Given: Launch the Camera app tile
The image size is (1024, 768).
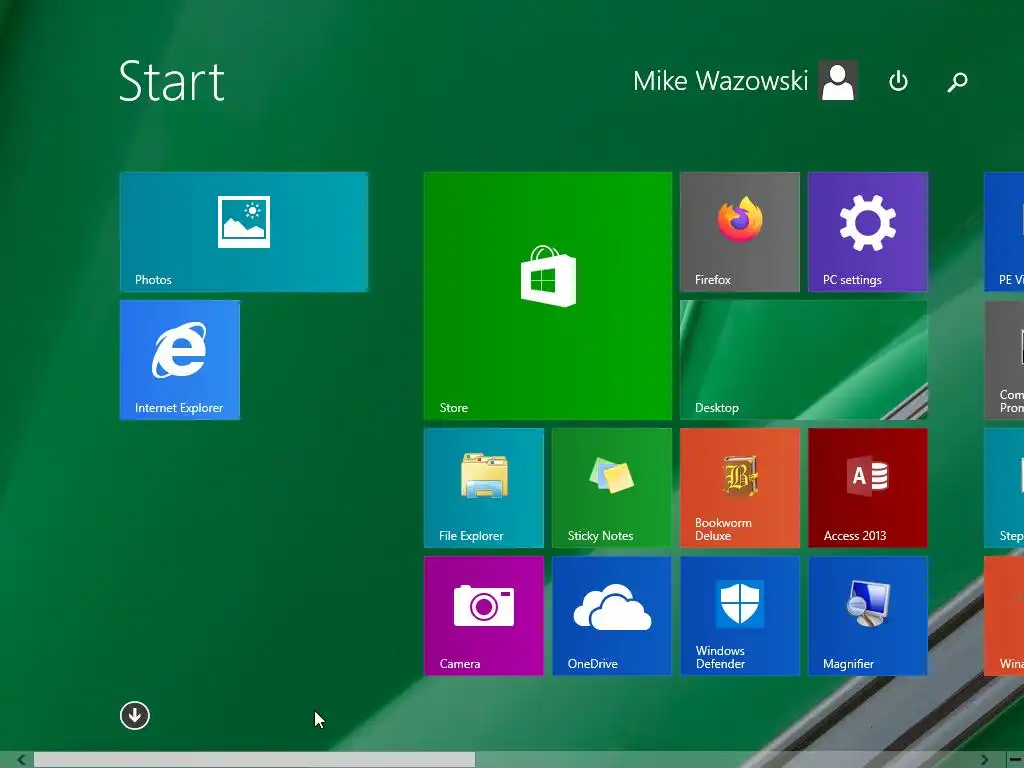Looking at the screenshot, I should coord(484,616).
